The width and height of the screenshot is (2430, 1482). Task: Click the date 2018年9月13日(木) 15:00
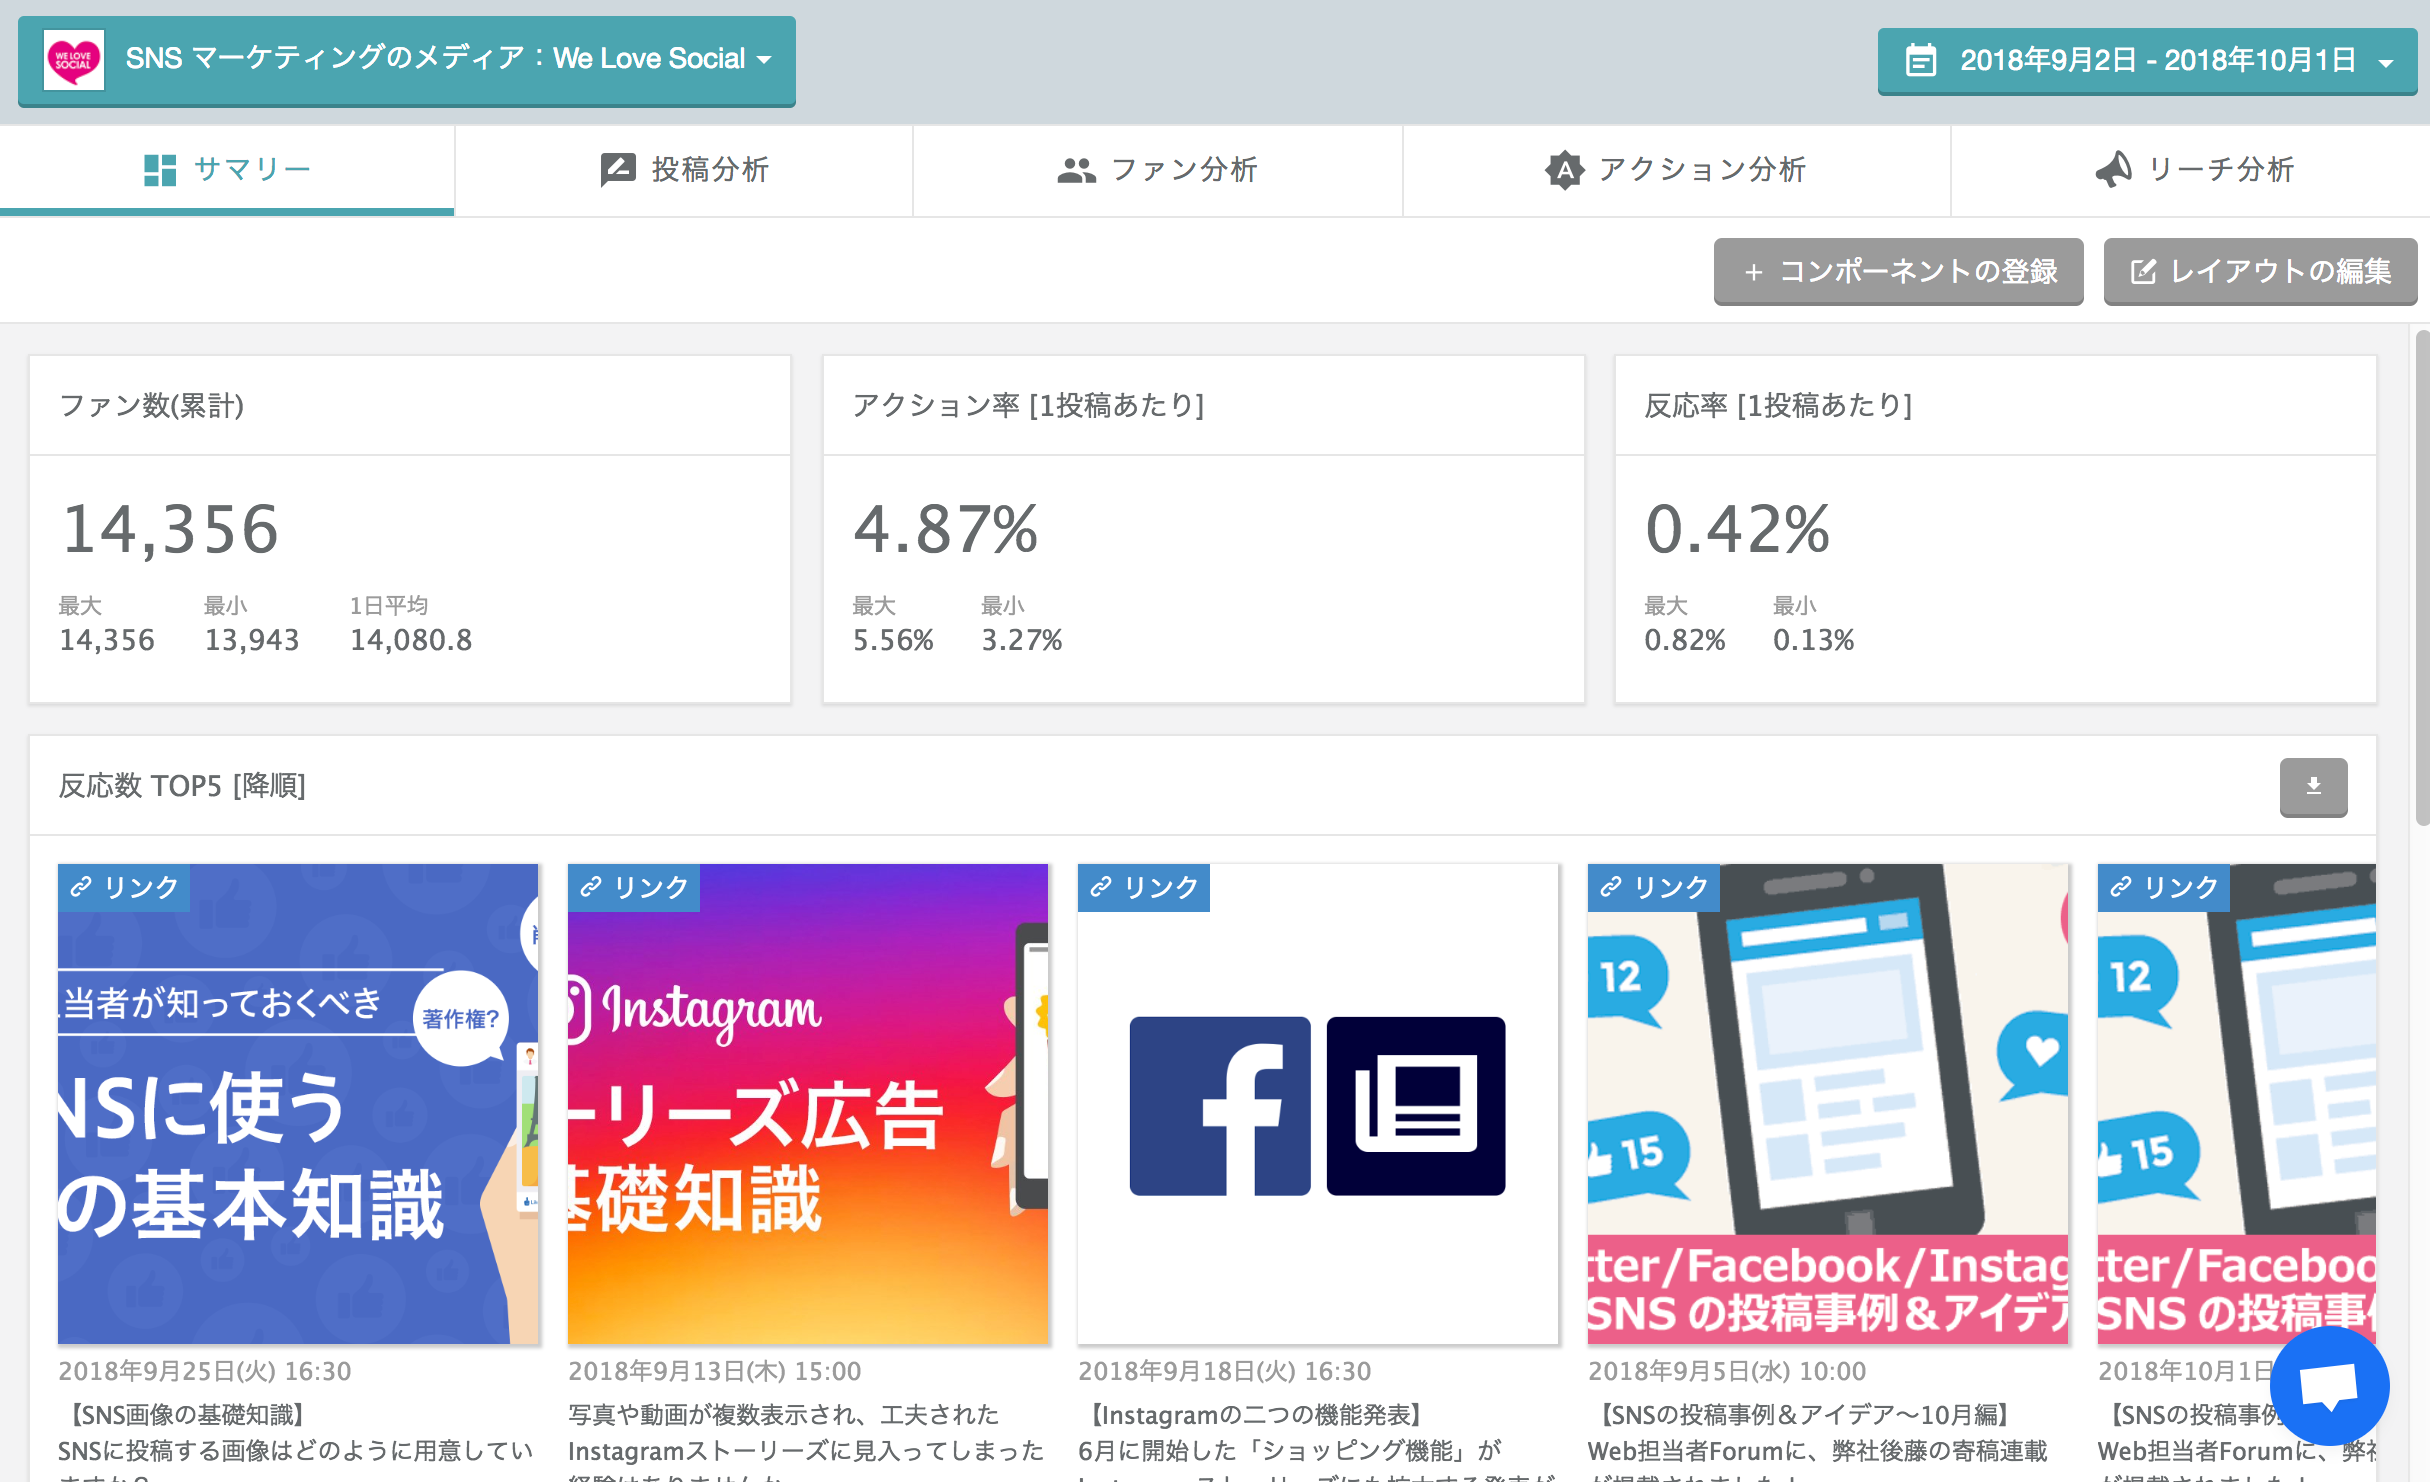click(715, 1371)
